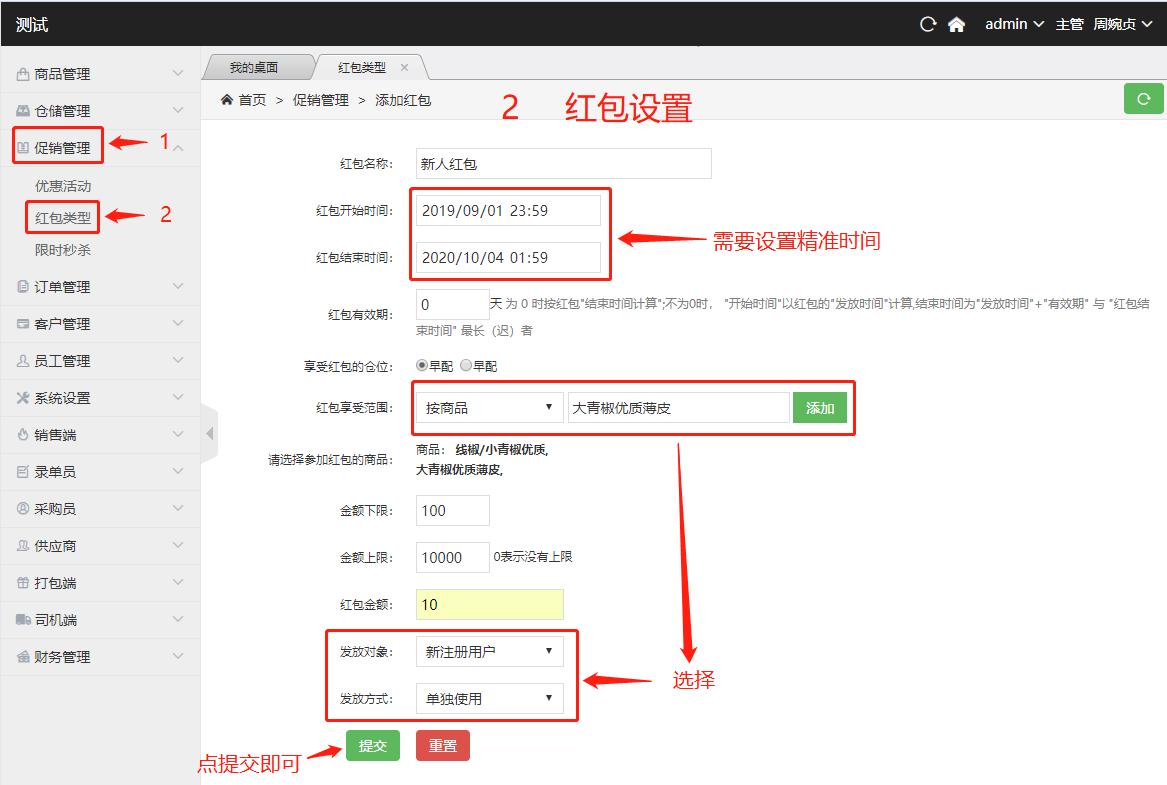Switch to the 我的桌面 tab
The height and width of the screenshot is (785, 1167).
pyautogui.click(x=254, y=68)
